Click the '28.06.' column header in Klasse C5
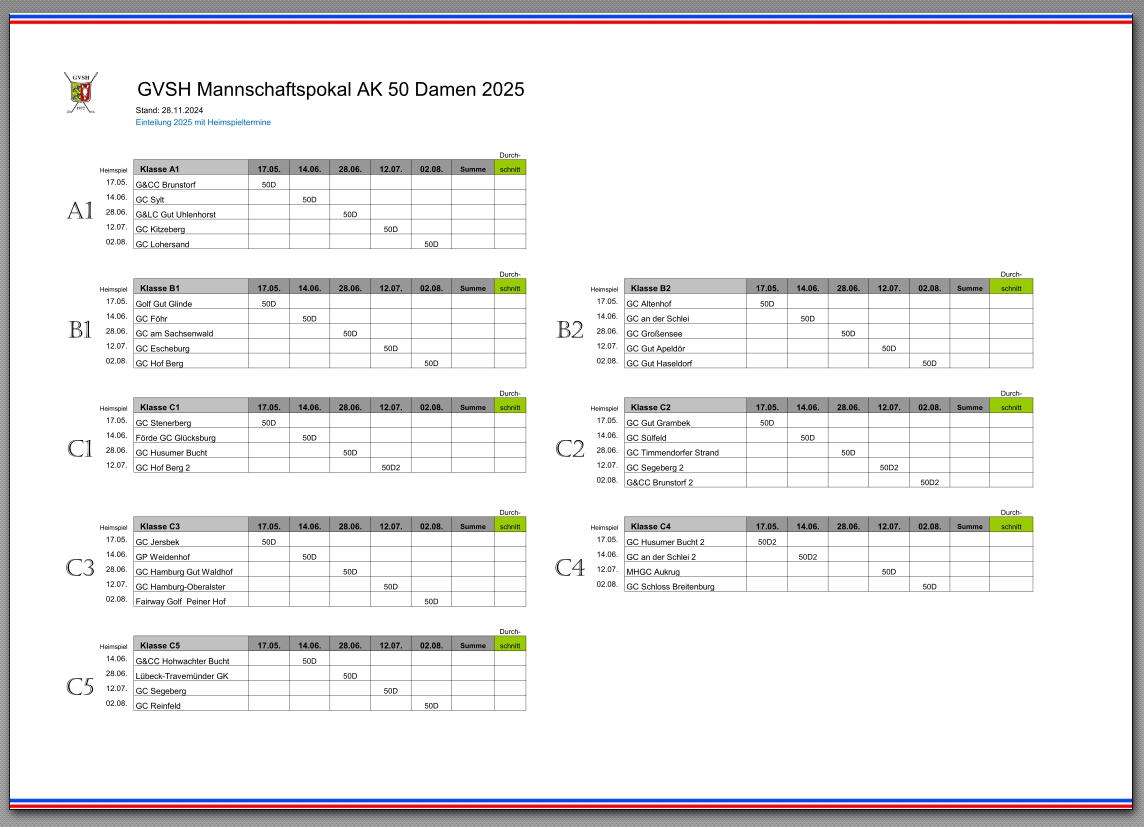 (350, 645)
